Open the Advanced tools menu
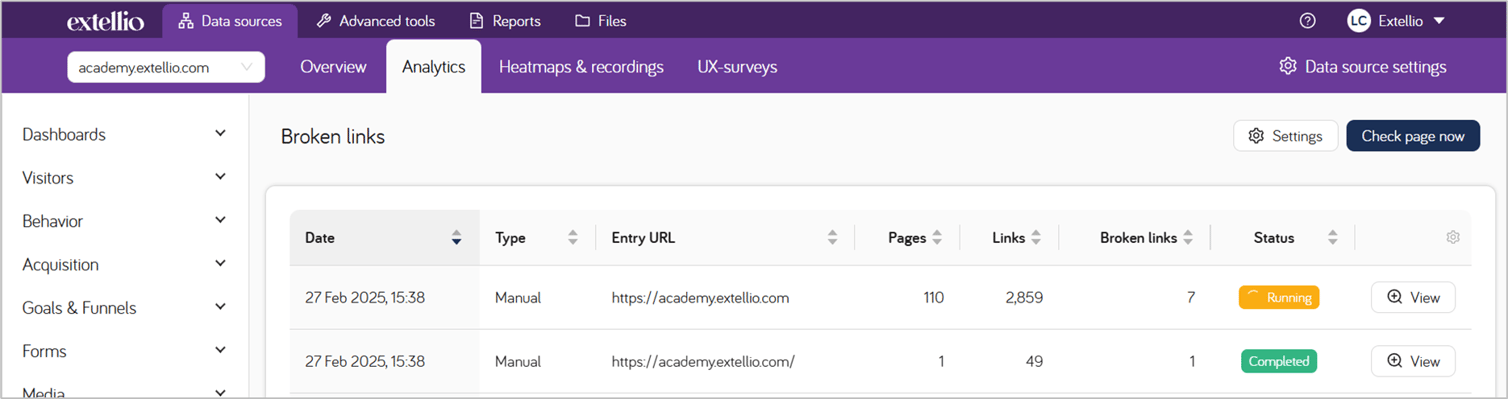Viewport: 1508px width, 399px height. click(x=375, y=21)
